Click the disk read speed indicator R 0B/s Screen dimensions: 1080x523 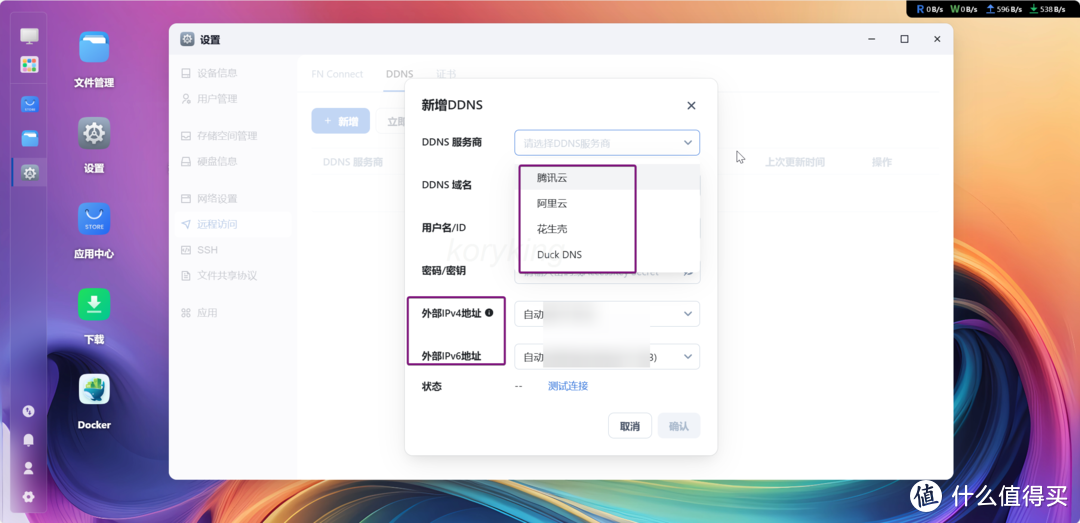click(x=929, y=10)
